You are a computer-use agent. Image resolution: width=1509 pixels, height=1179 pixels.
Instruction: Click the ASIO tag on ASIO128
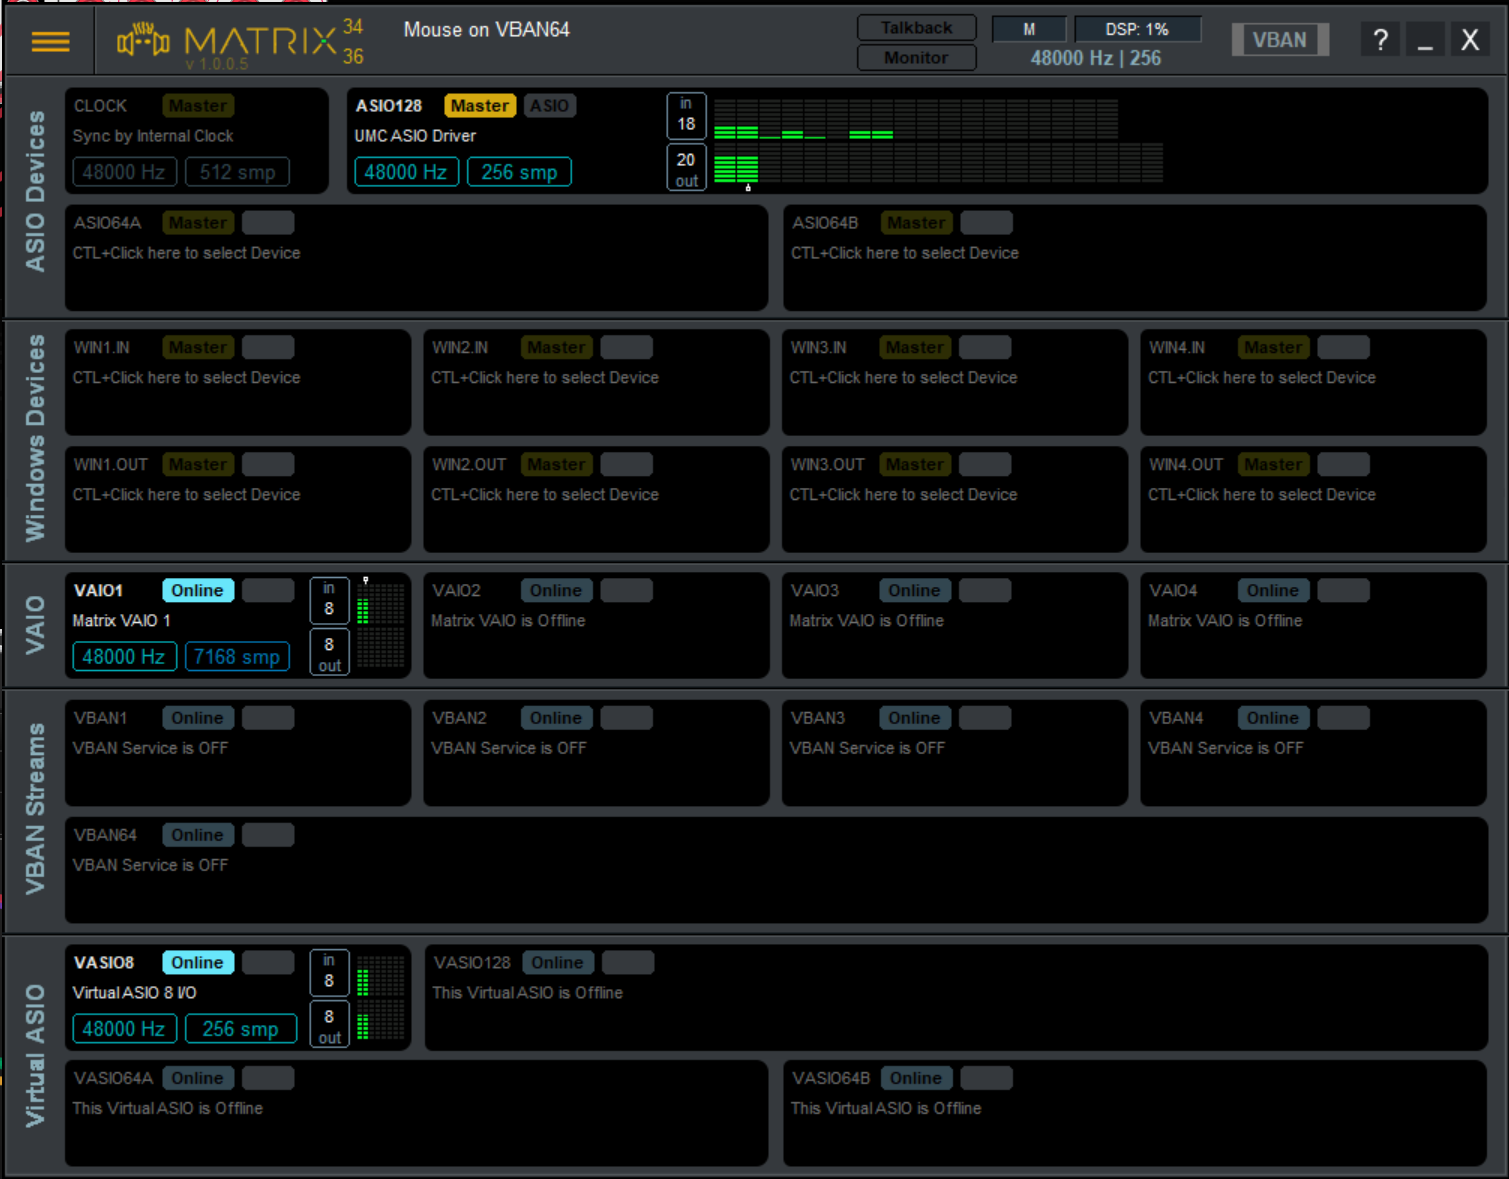pos(549,106)
